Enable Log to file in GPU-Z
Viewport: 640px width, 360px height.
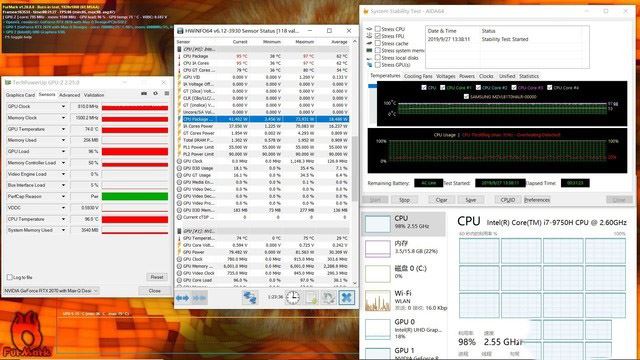tap(9, 277)
